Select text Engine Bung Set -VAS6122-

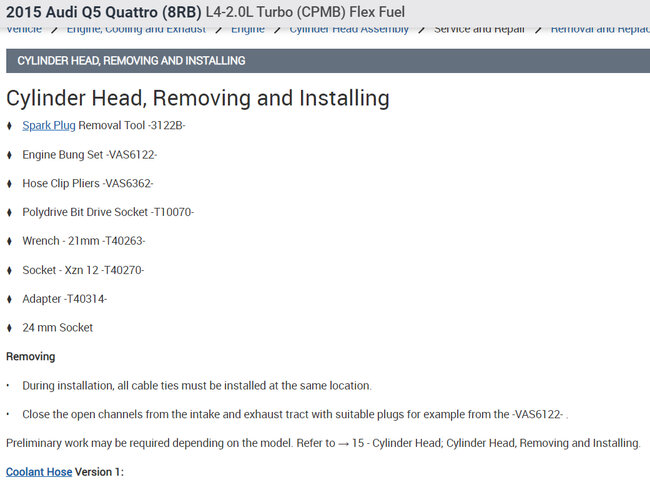pos(90,155)
